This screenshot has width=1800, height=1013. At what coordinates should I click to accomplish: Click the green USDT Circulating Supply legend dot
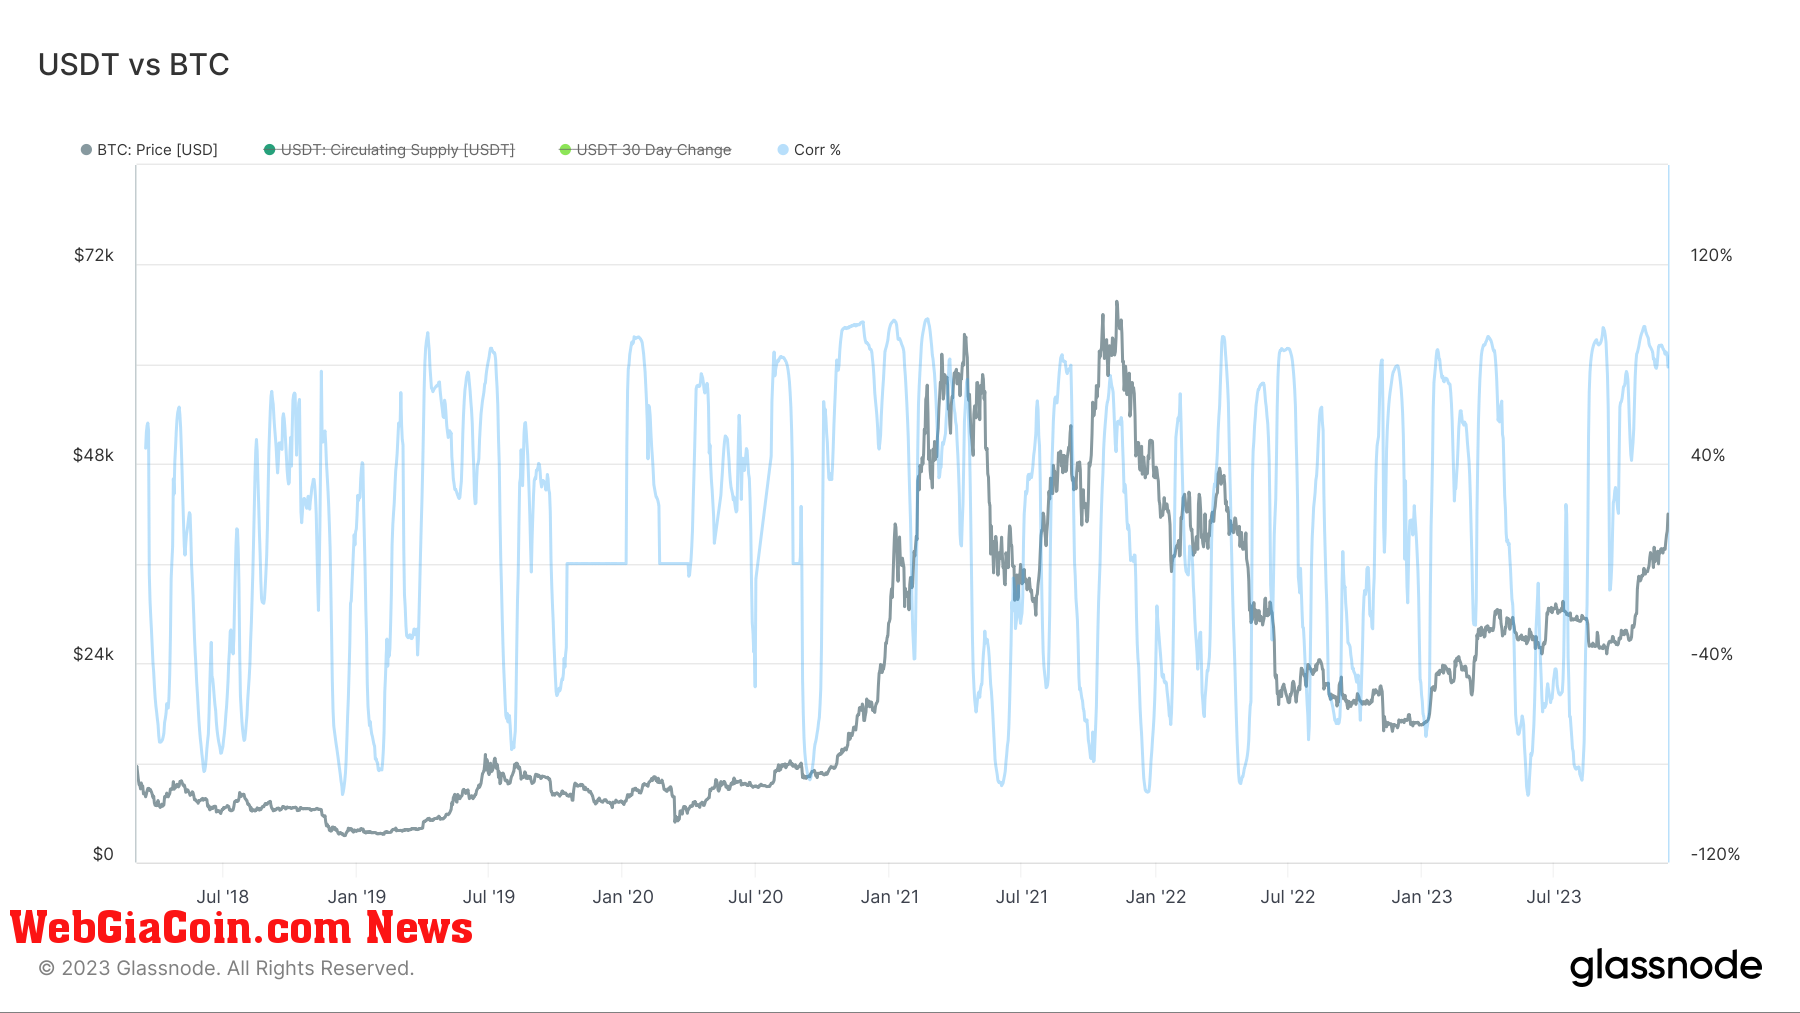tap(269, 150)
